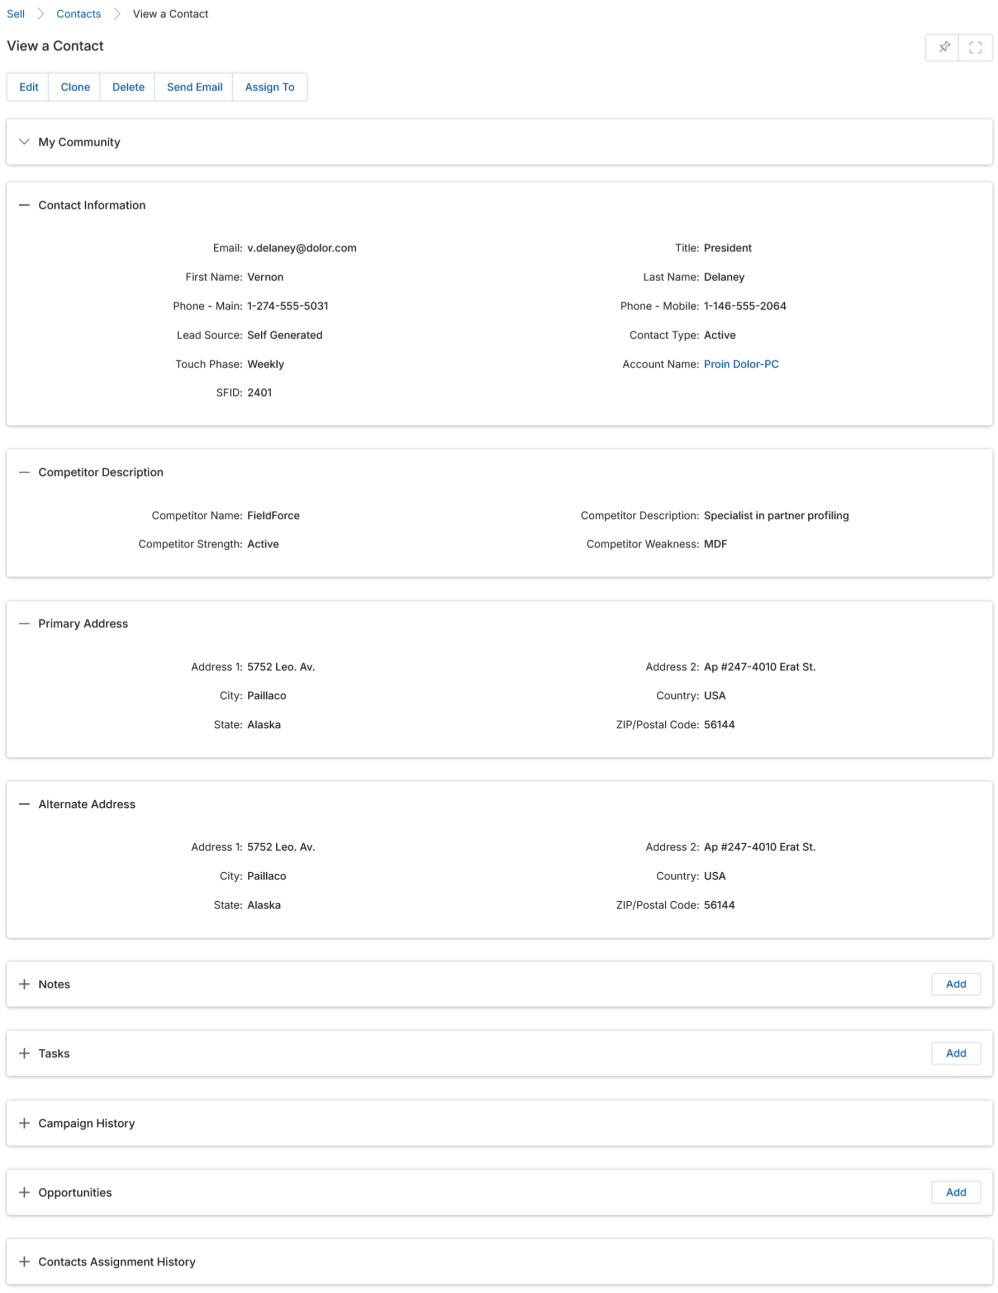This screenshot has width=998, height=1293.
Task: Select the main phone 1-274-555-5031
Action: 288,306
